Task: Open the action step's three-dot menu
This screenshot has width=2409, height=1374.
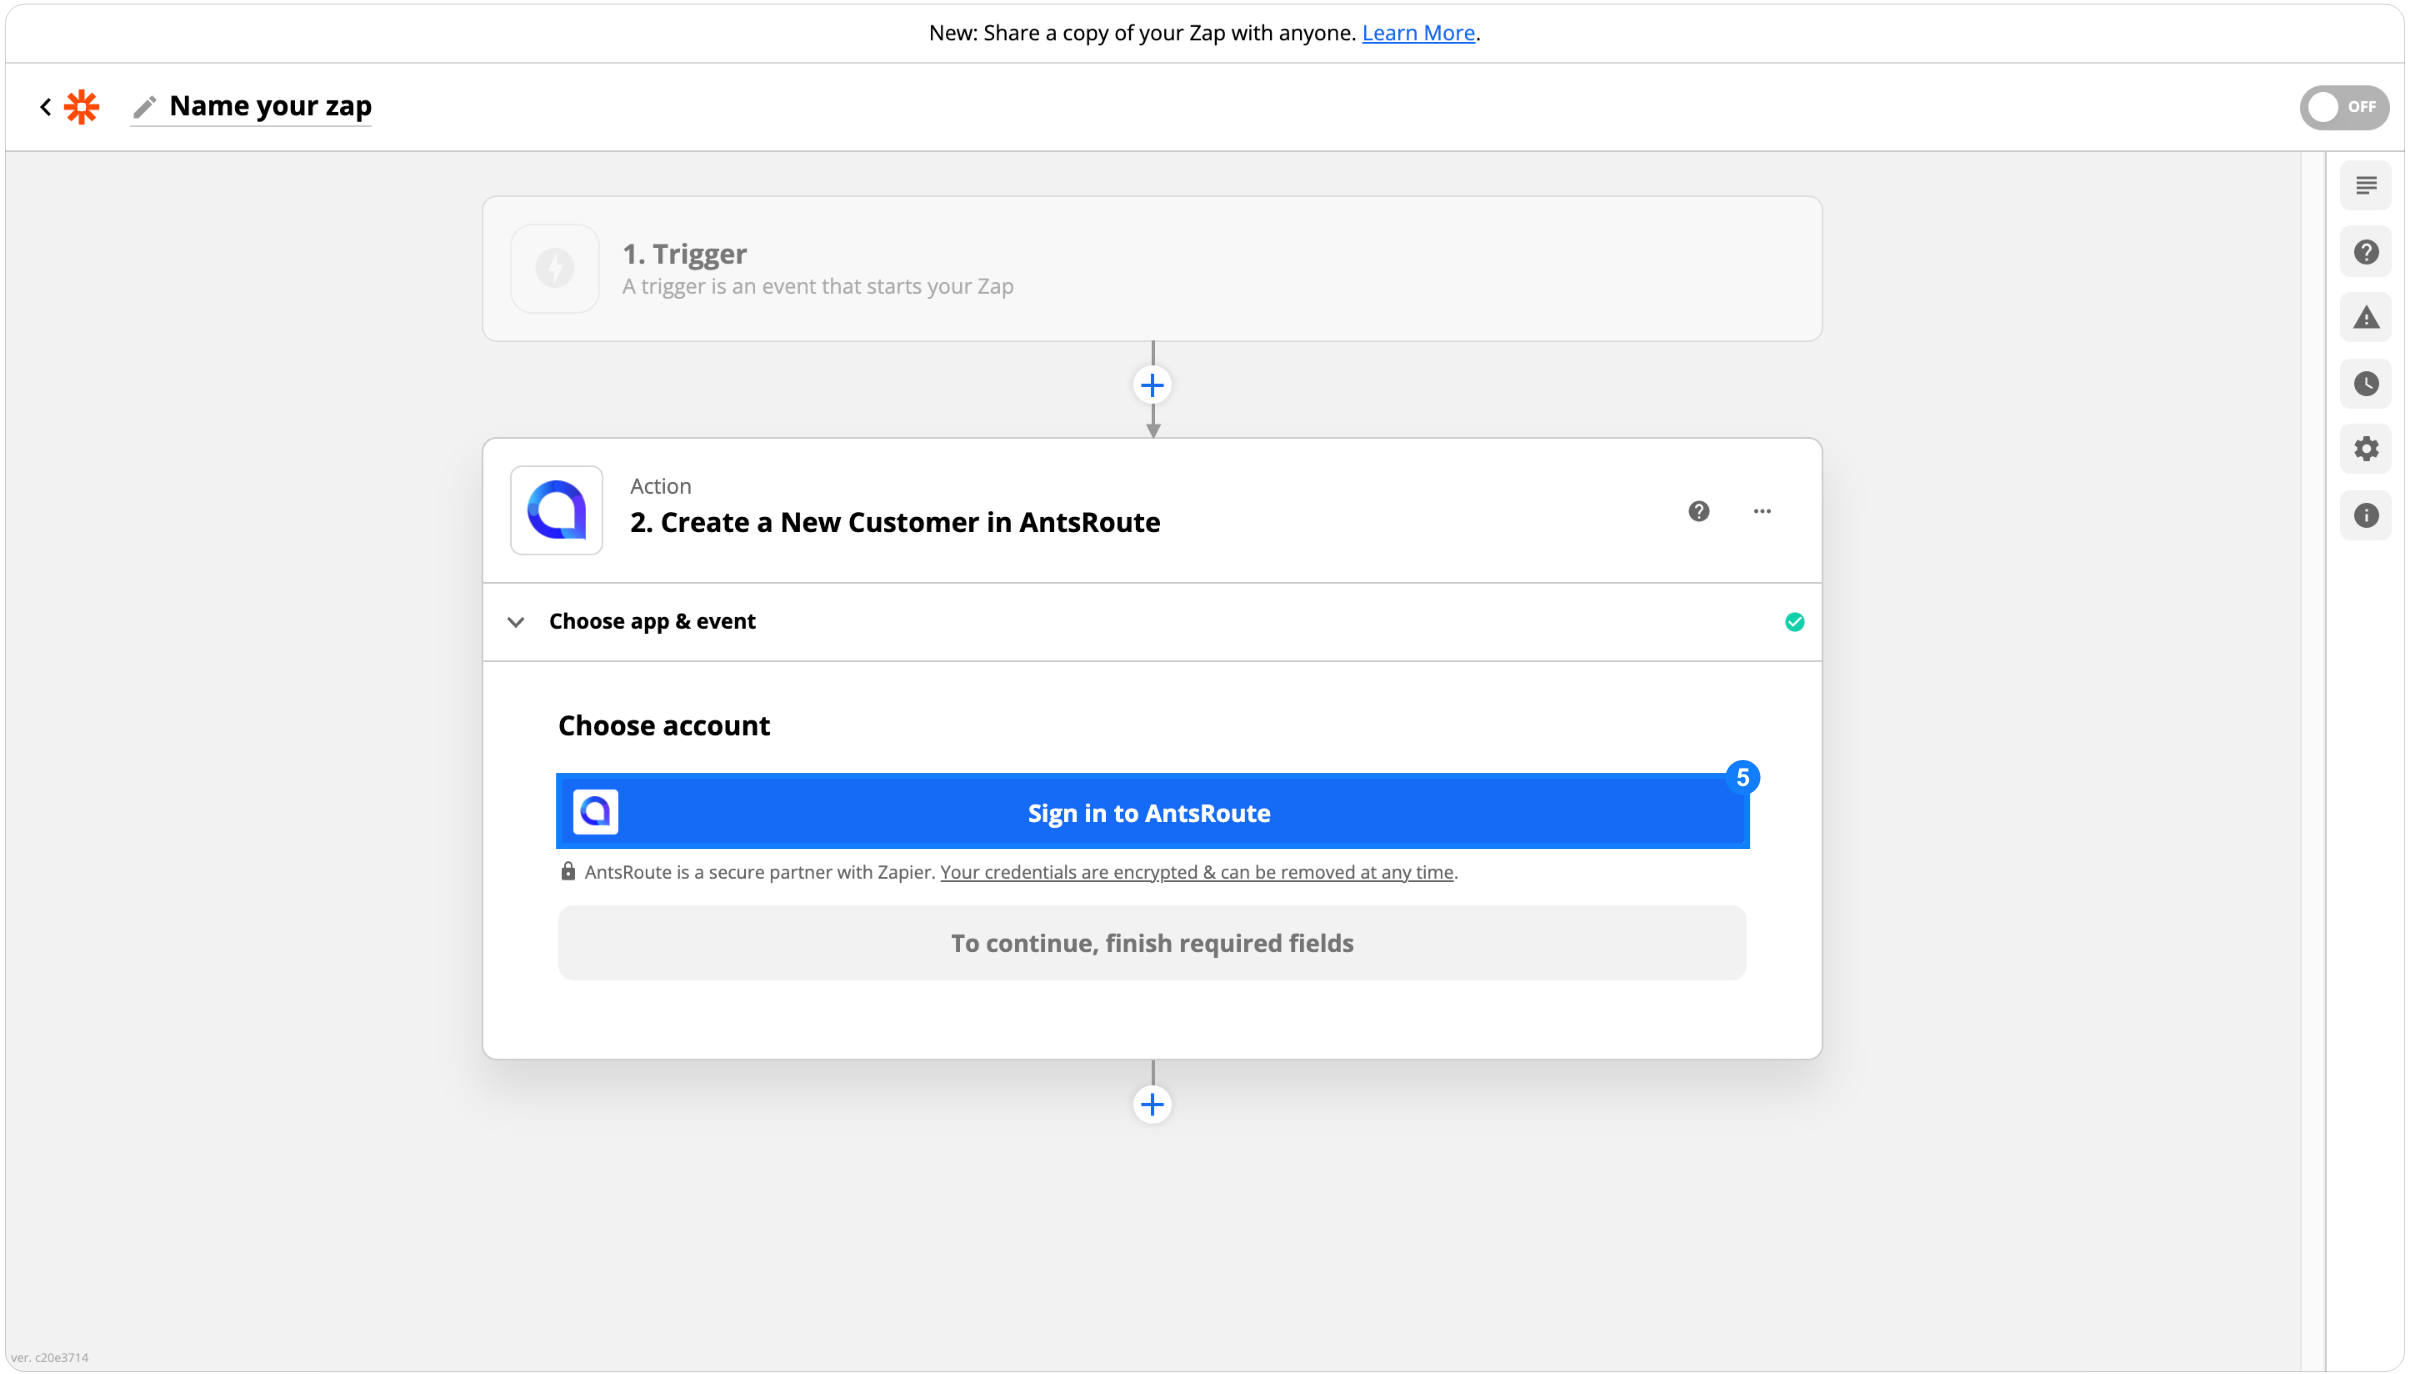Action: point(1762,511)
